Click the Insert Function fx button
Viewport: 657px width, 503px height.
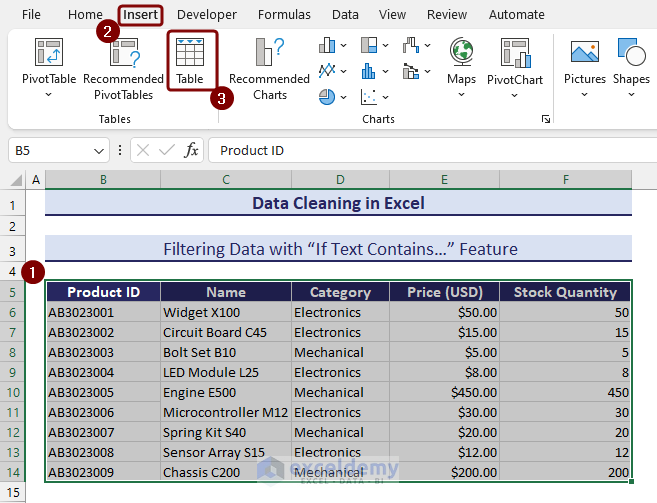click(192, 150)
